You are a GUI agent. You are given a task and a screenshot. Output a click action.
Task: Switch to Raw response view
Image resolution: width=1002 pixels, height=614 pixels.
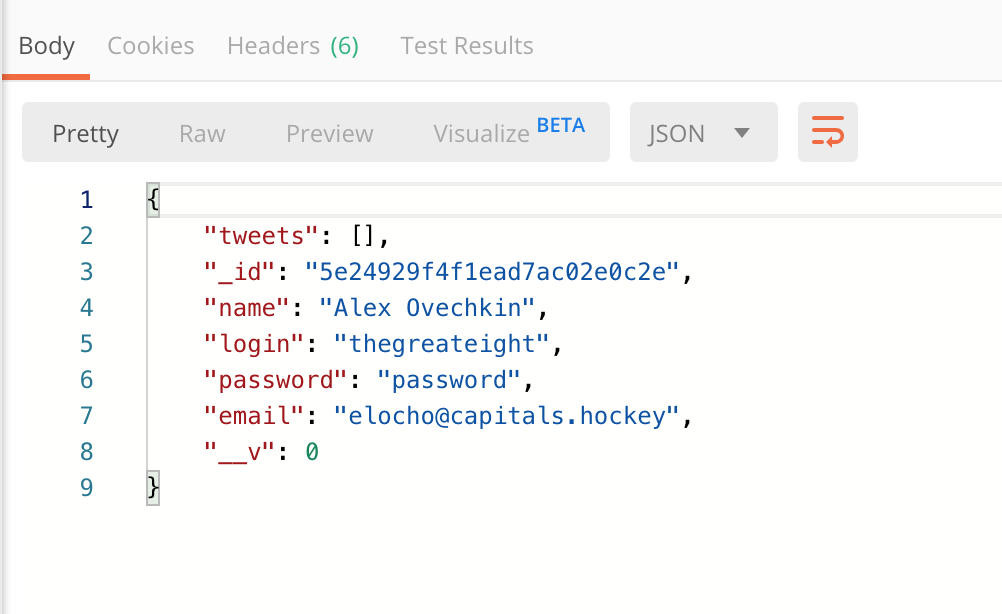point(202,134)
